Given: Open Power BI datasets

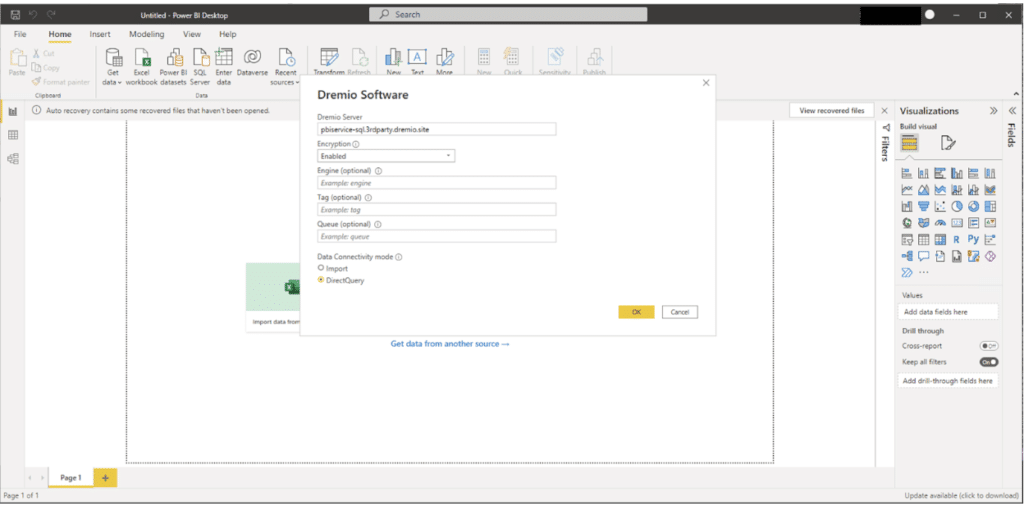Looking at the screenshot, I should [173, 67].
